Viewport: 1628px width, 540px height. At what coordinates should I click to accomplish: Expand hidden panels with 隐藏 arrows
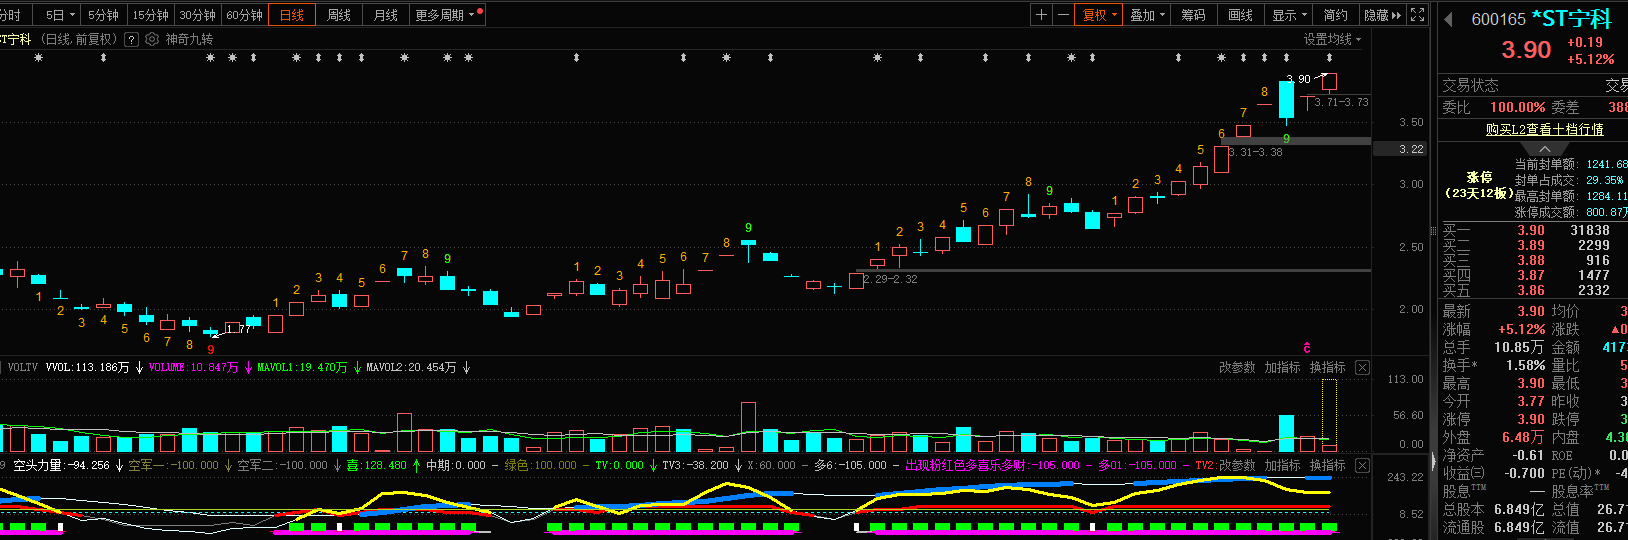pyautogui.click(x=1383, y=15)
